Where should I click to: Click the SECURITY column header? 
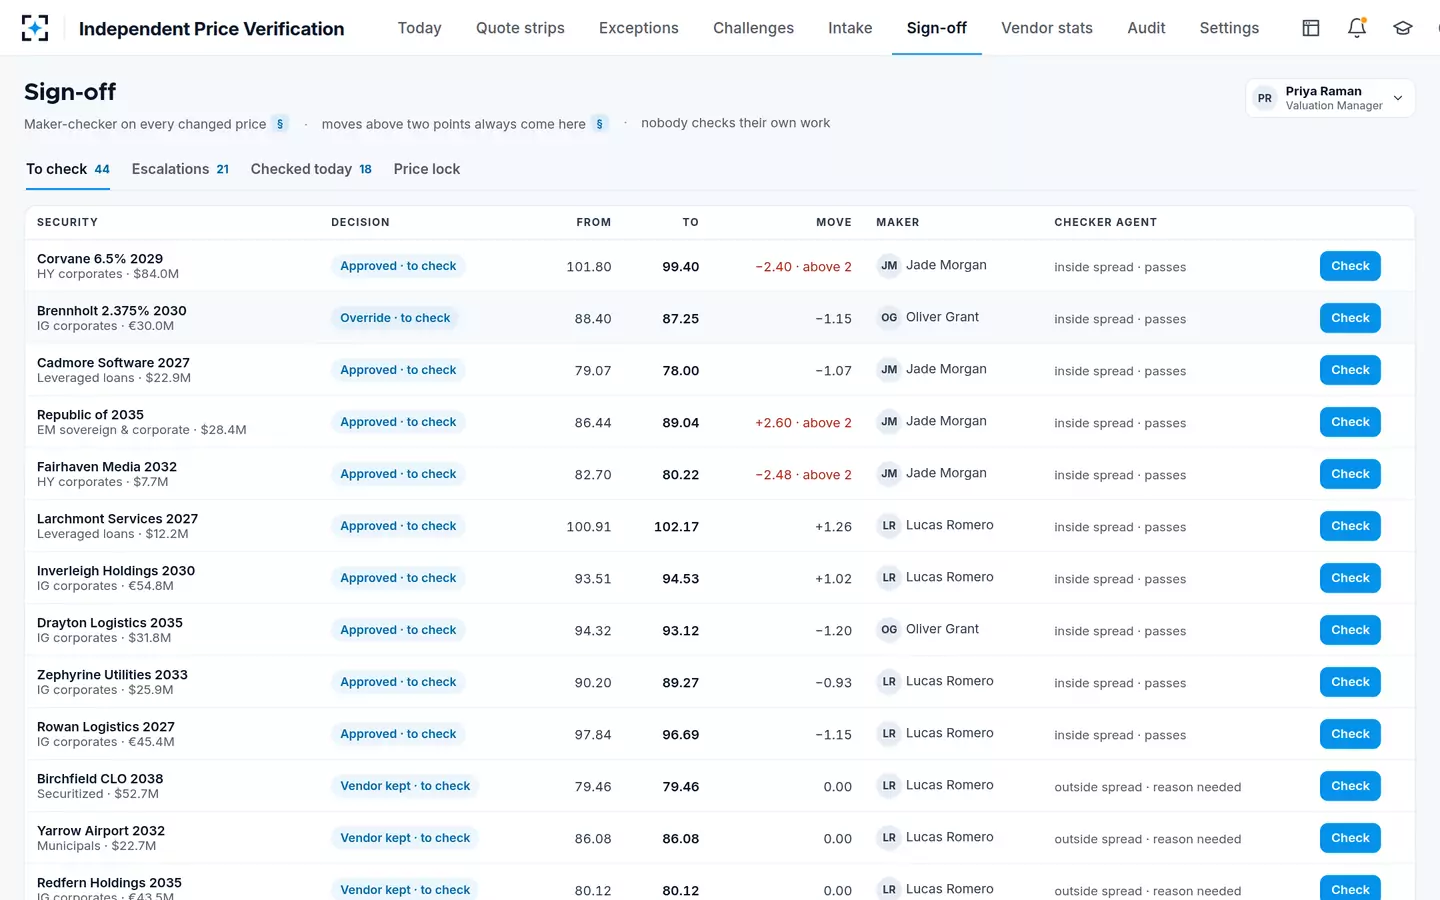[x=67, y=222]
